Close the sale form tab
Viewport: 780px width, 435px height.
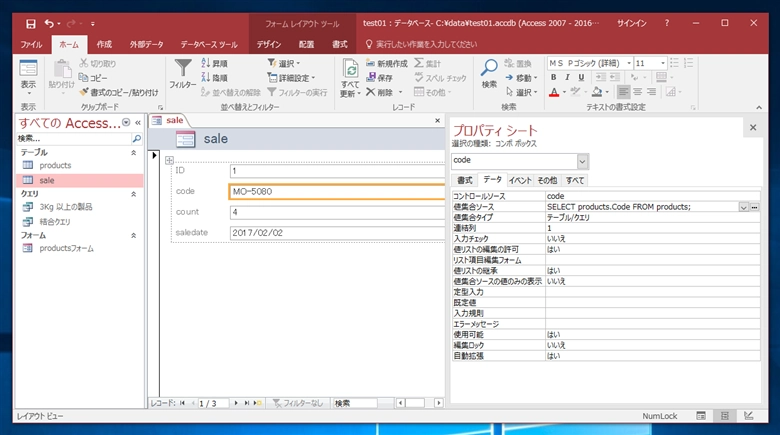437,120
